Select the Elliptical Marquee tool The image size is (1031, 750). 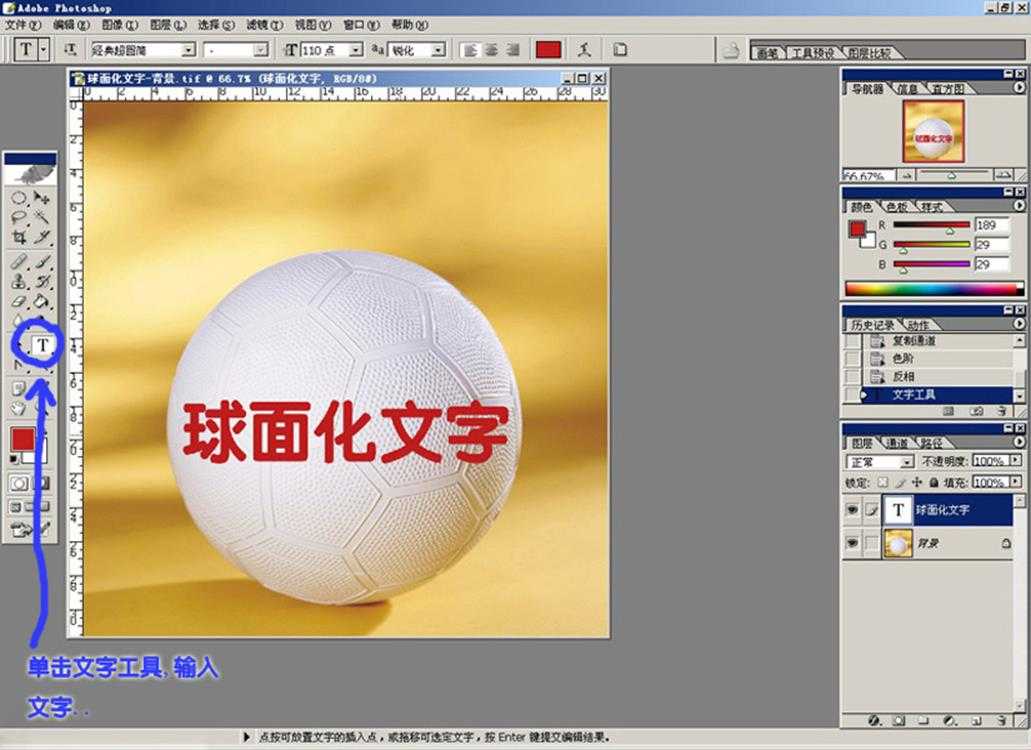click(18, 197)
